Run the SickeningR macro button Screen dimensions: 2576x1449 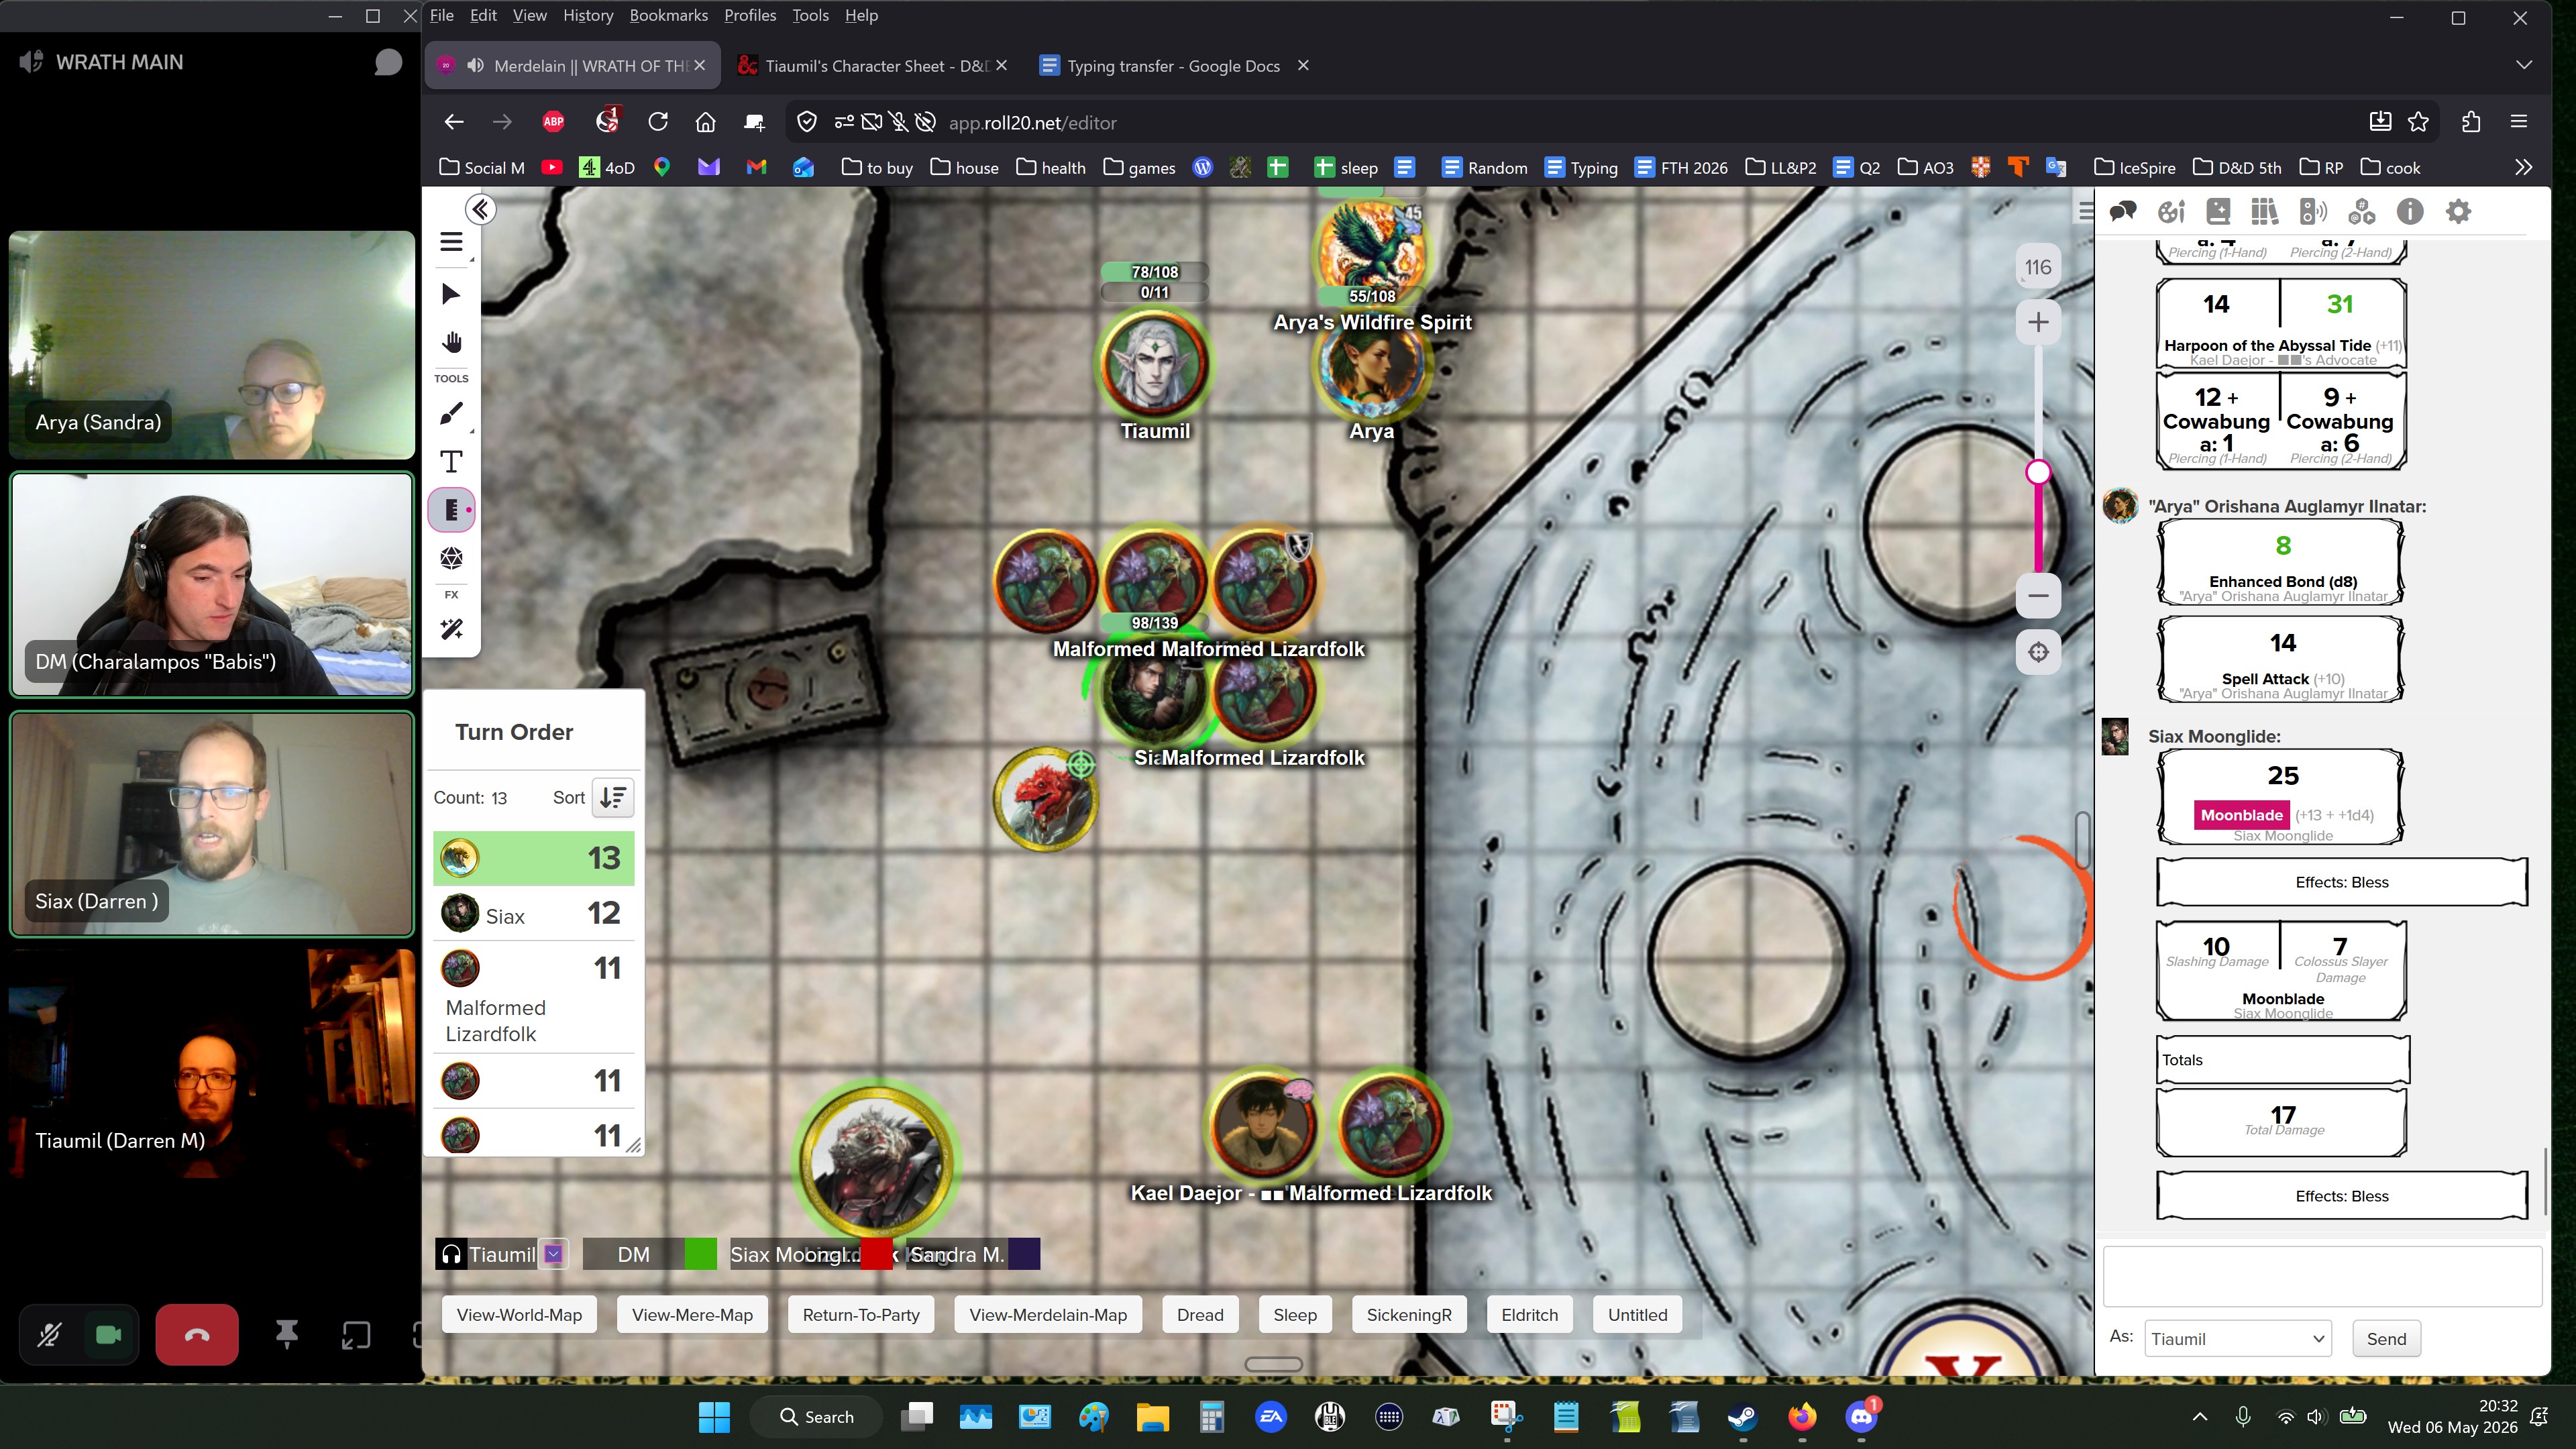(1409, 1315)
